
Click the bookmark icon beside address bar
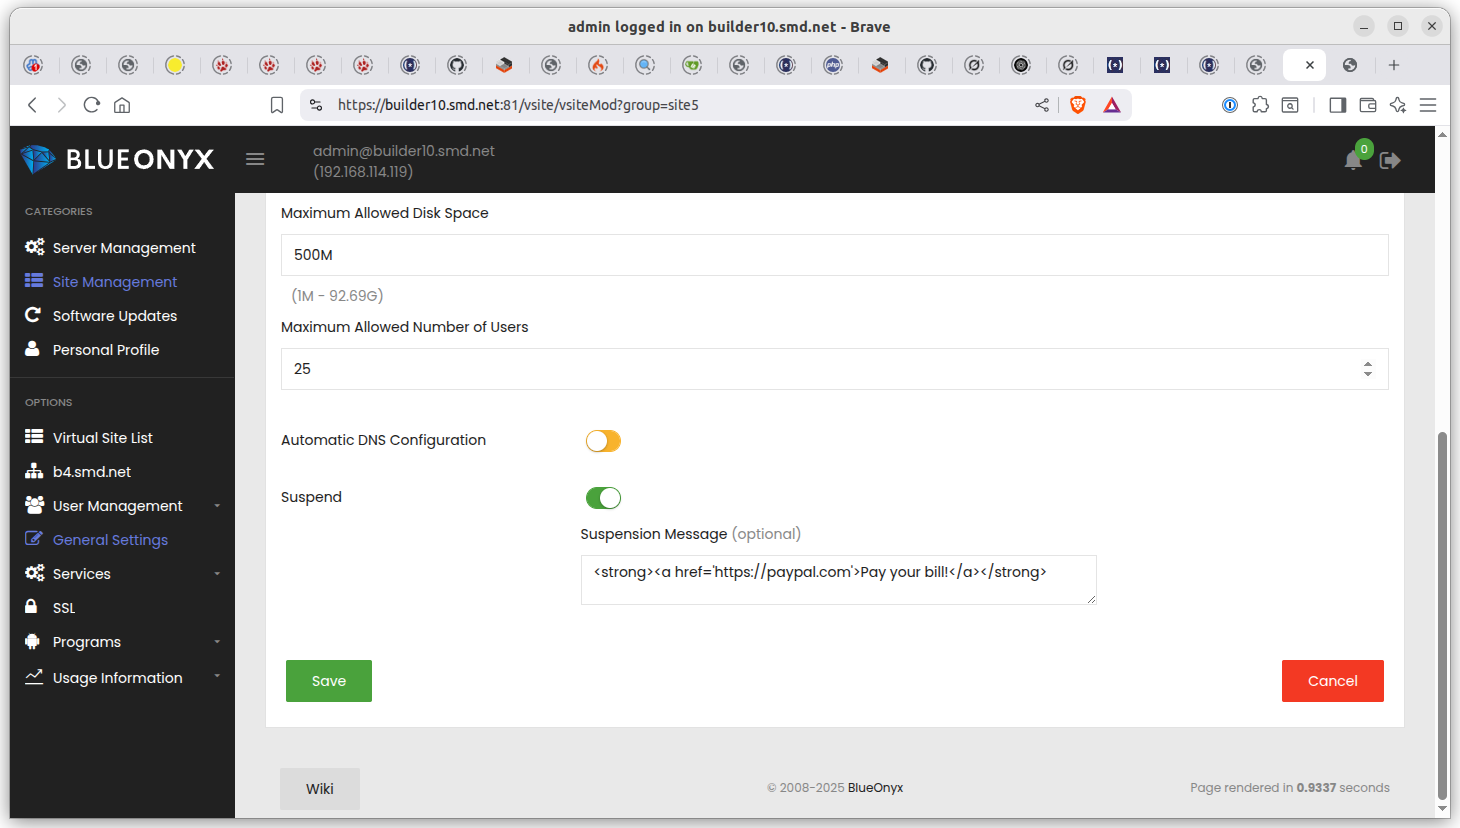277,105
